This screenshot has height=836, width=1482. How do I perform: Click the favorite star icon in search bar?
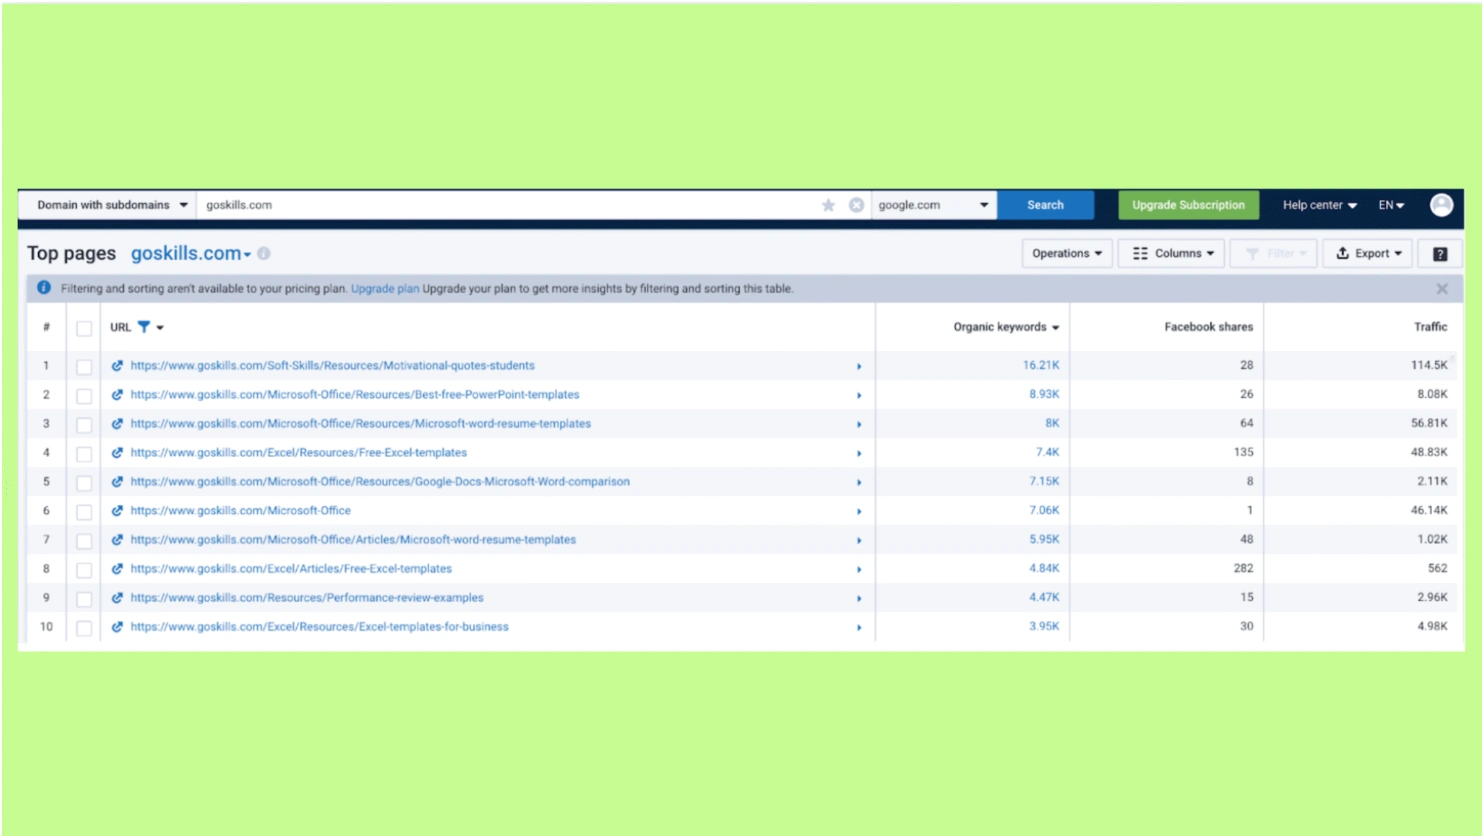click(828, 205)
